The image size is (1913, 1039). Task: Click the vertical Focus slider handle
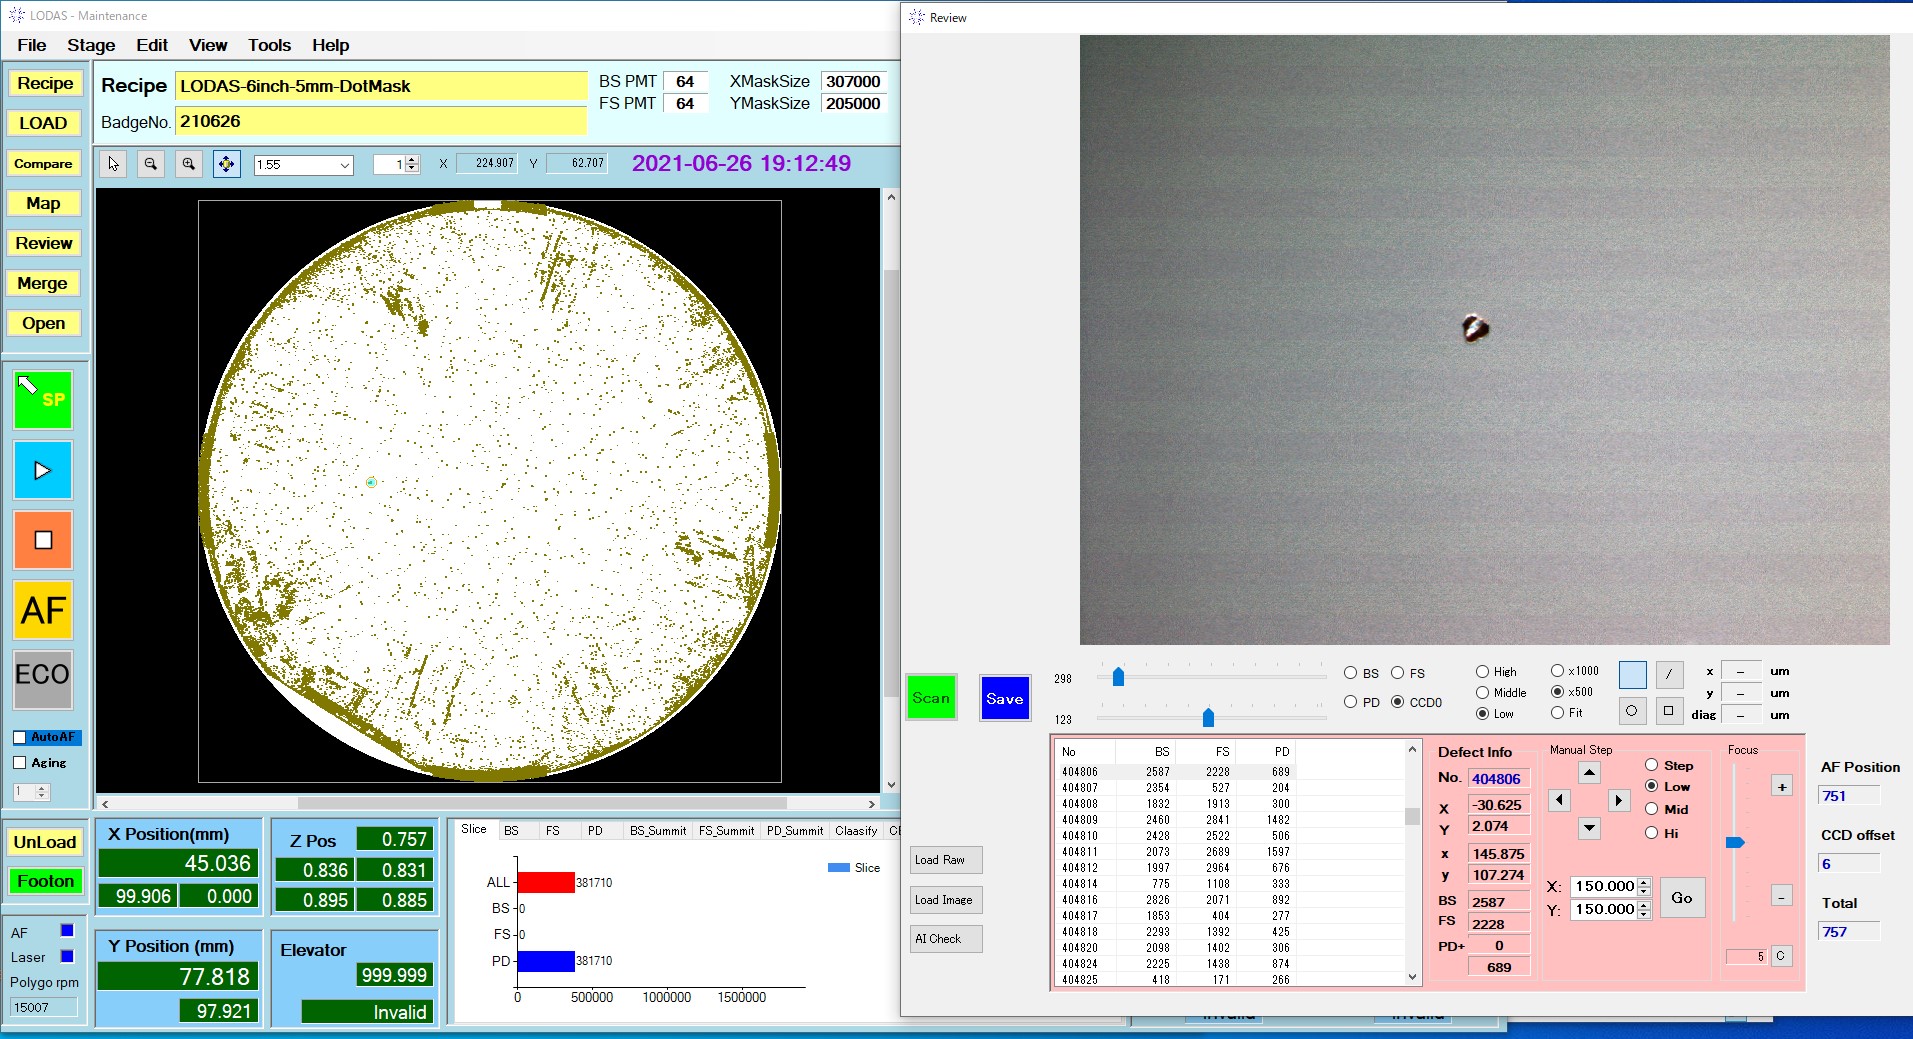pyautogui.click(x=1735, y=842)
